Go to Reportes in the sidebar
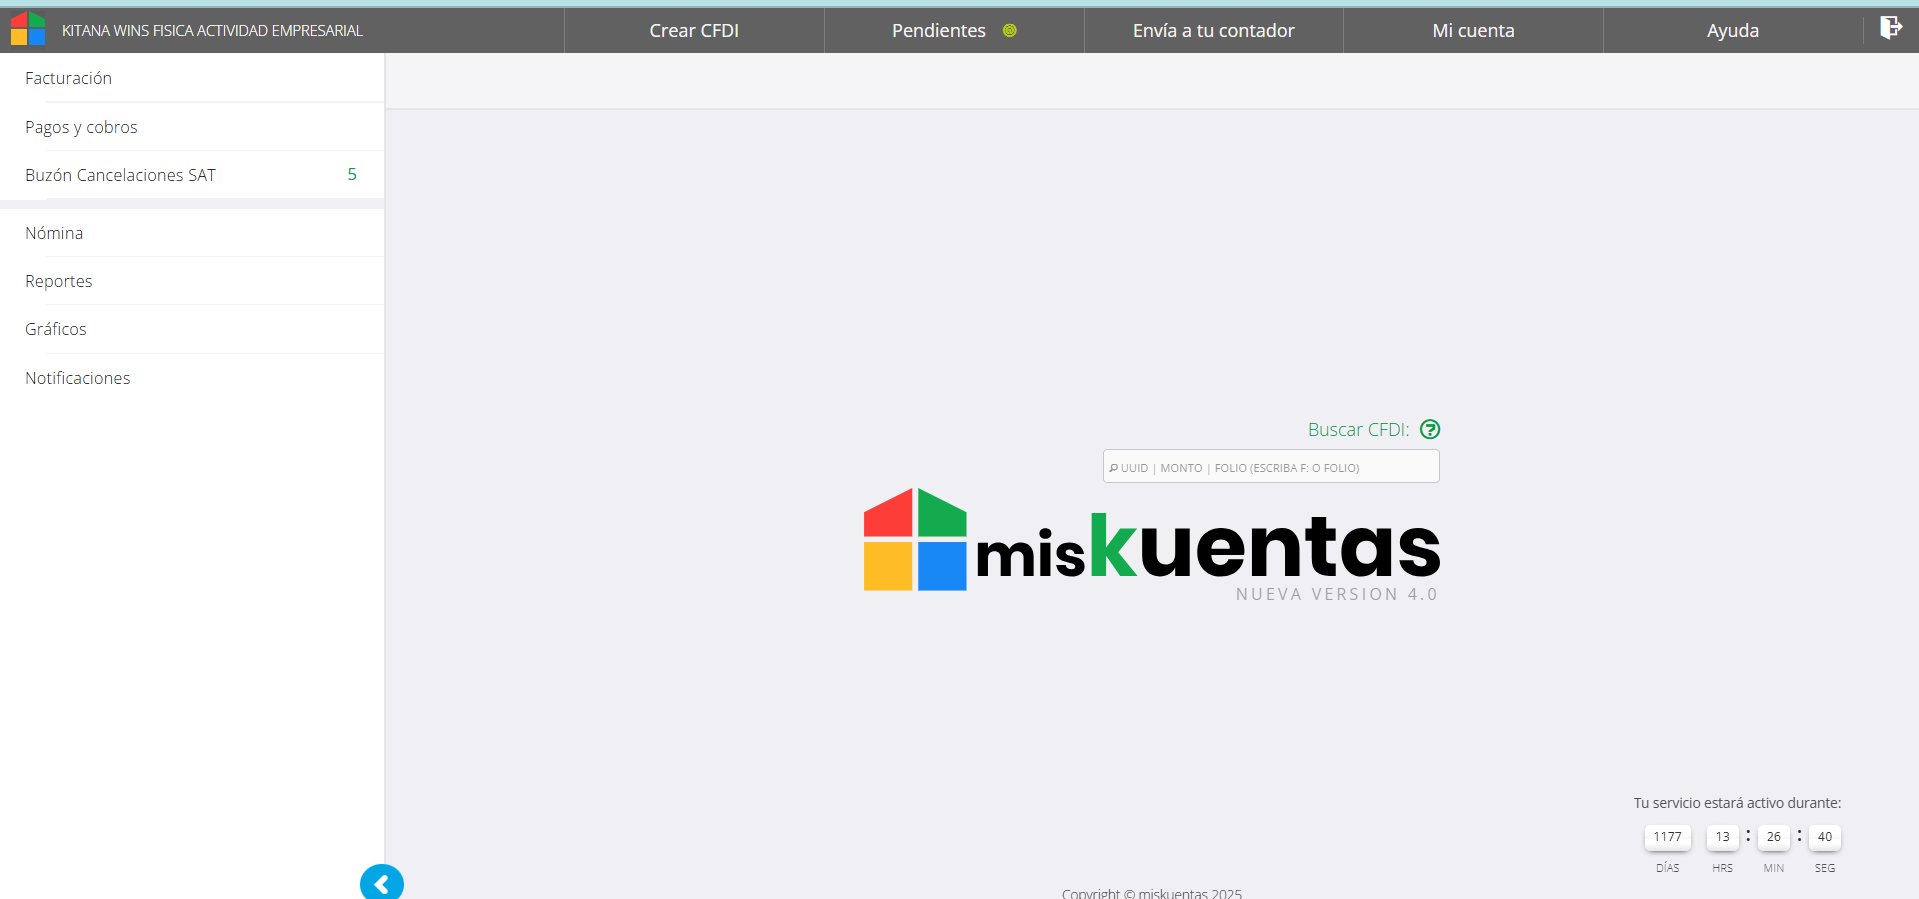 click(59, 281)
